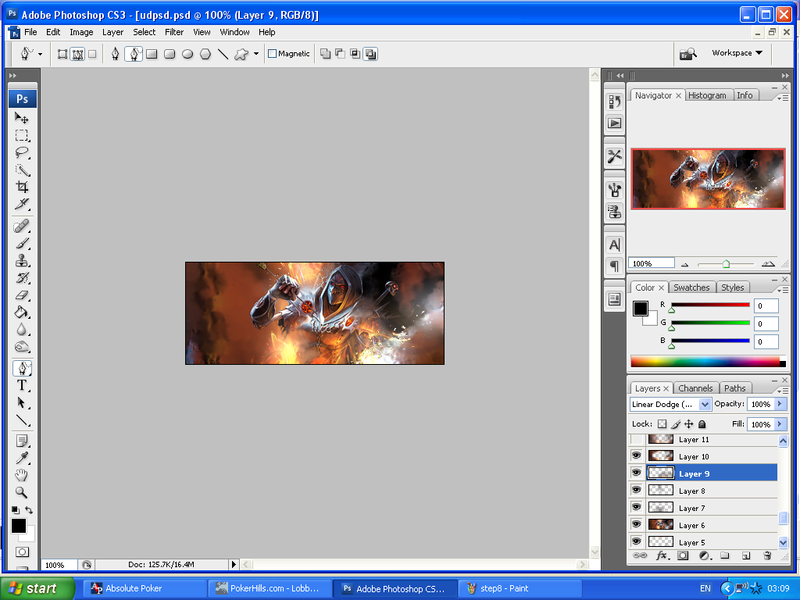The image size is (800, 600).
Task: Open the Windows start menu
Action: tap(38, 588)
